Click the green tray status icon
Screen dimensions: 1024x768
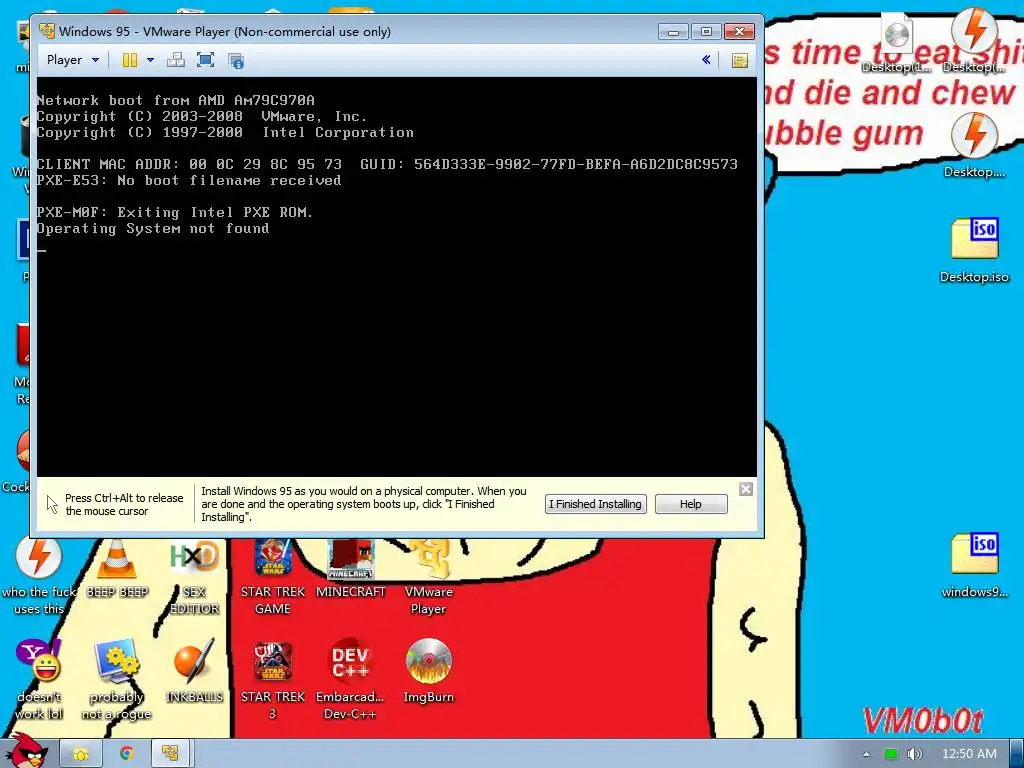pyautogui.click(x=891, y=754)
